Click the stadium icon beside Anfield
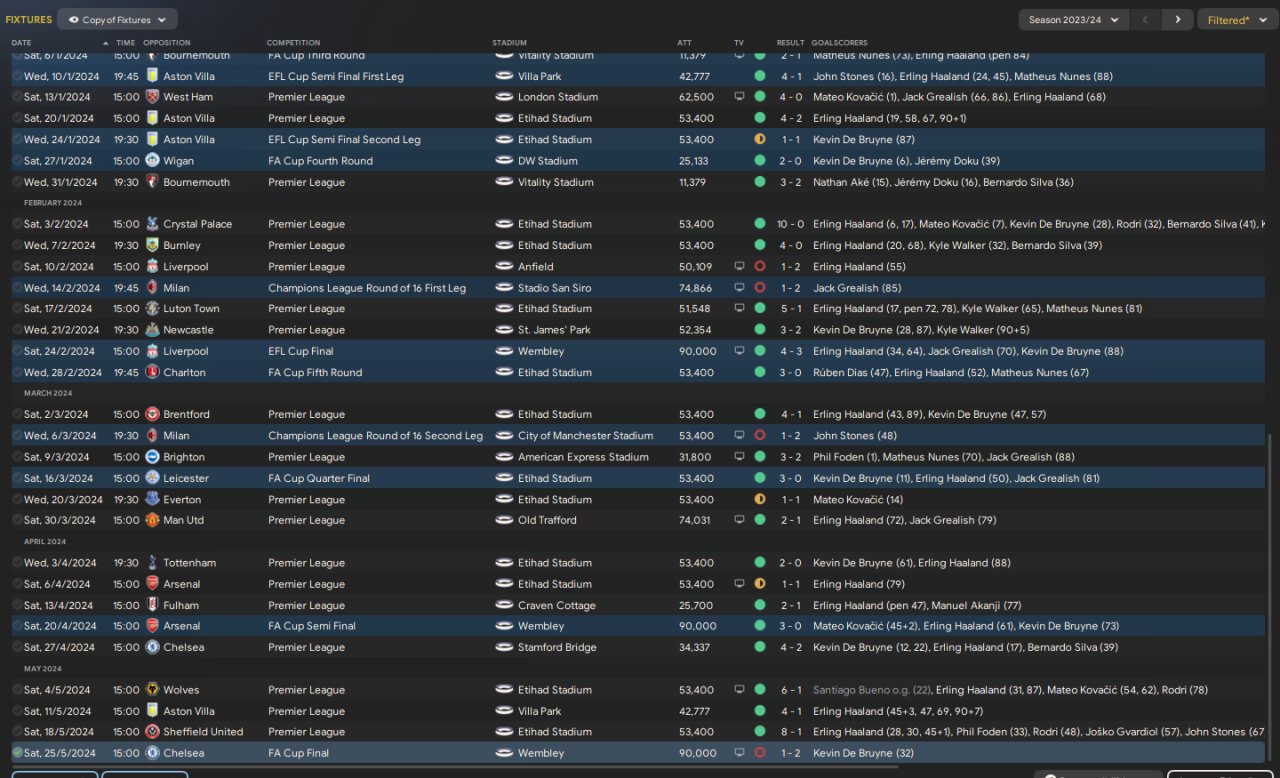Viewport: 1280px width, 778px height. (503, 267)
